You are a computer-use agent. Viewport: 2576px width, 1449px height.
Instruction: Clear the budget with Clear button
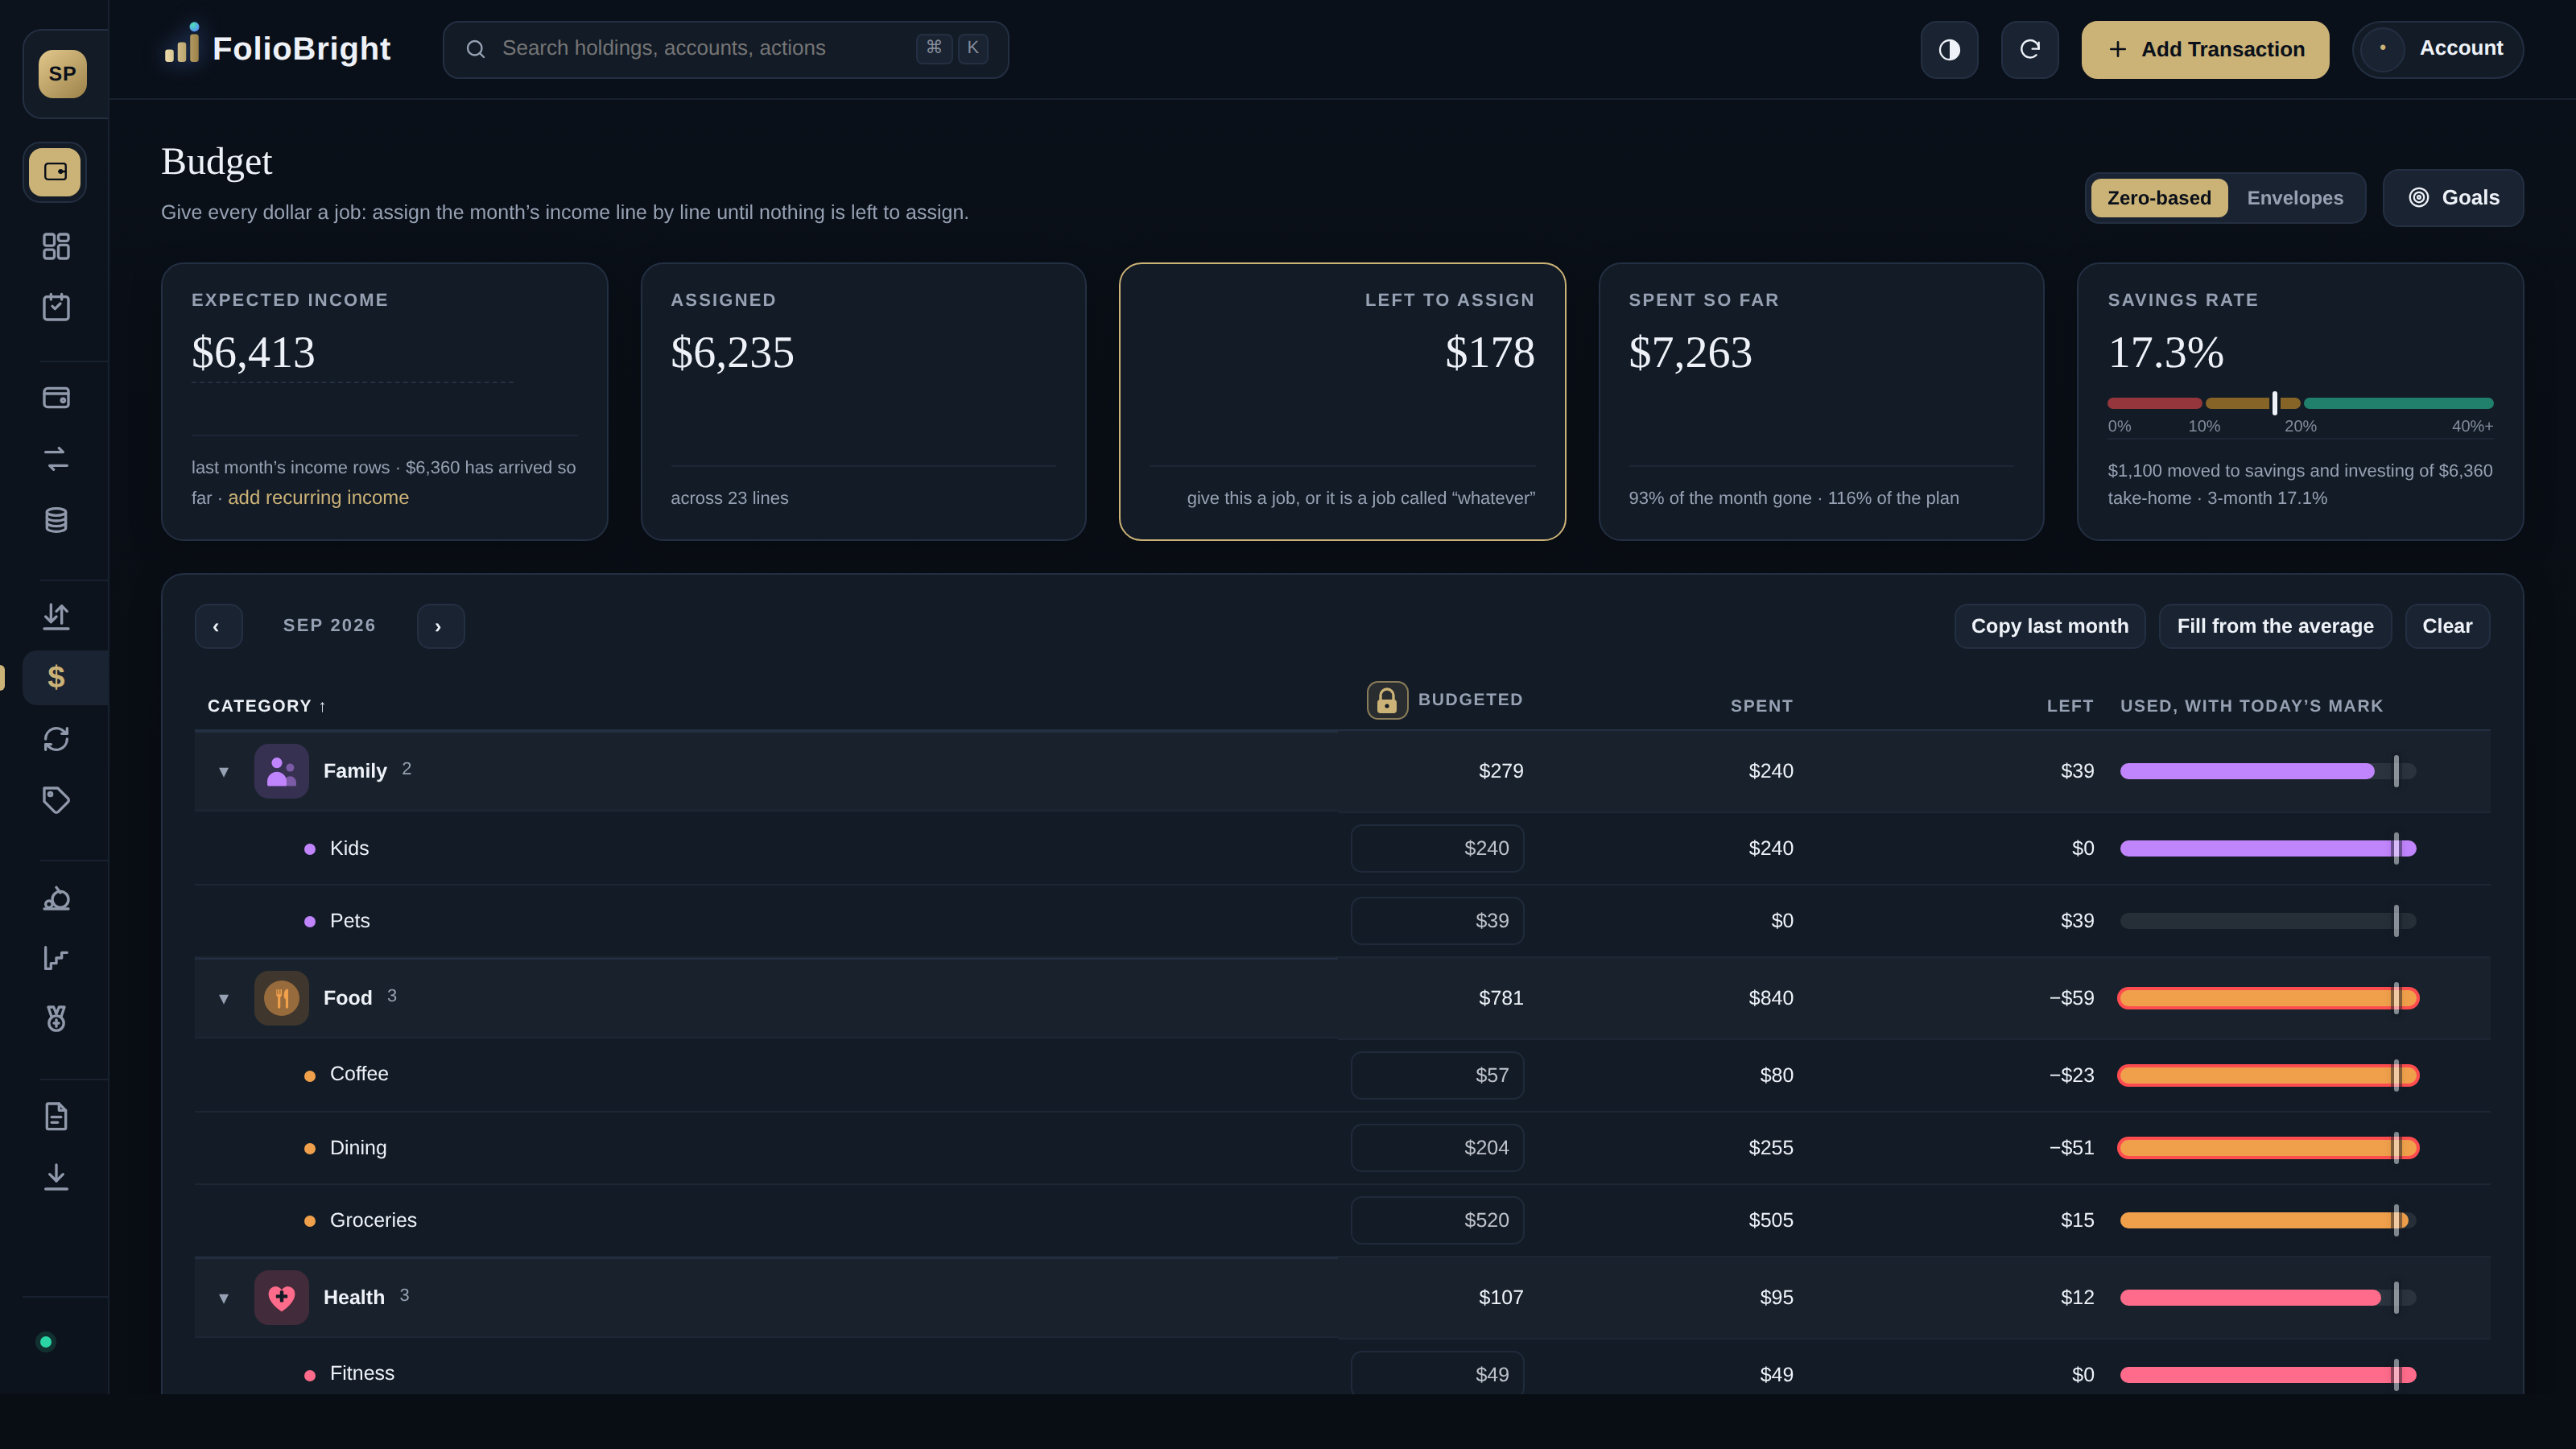(x=2447, y=626)
